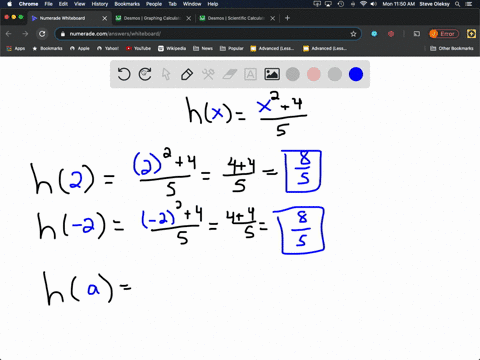Go back to previous page
This screenshot has width=480, height=360.
point(9,34)
